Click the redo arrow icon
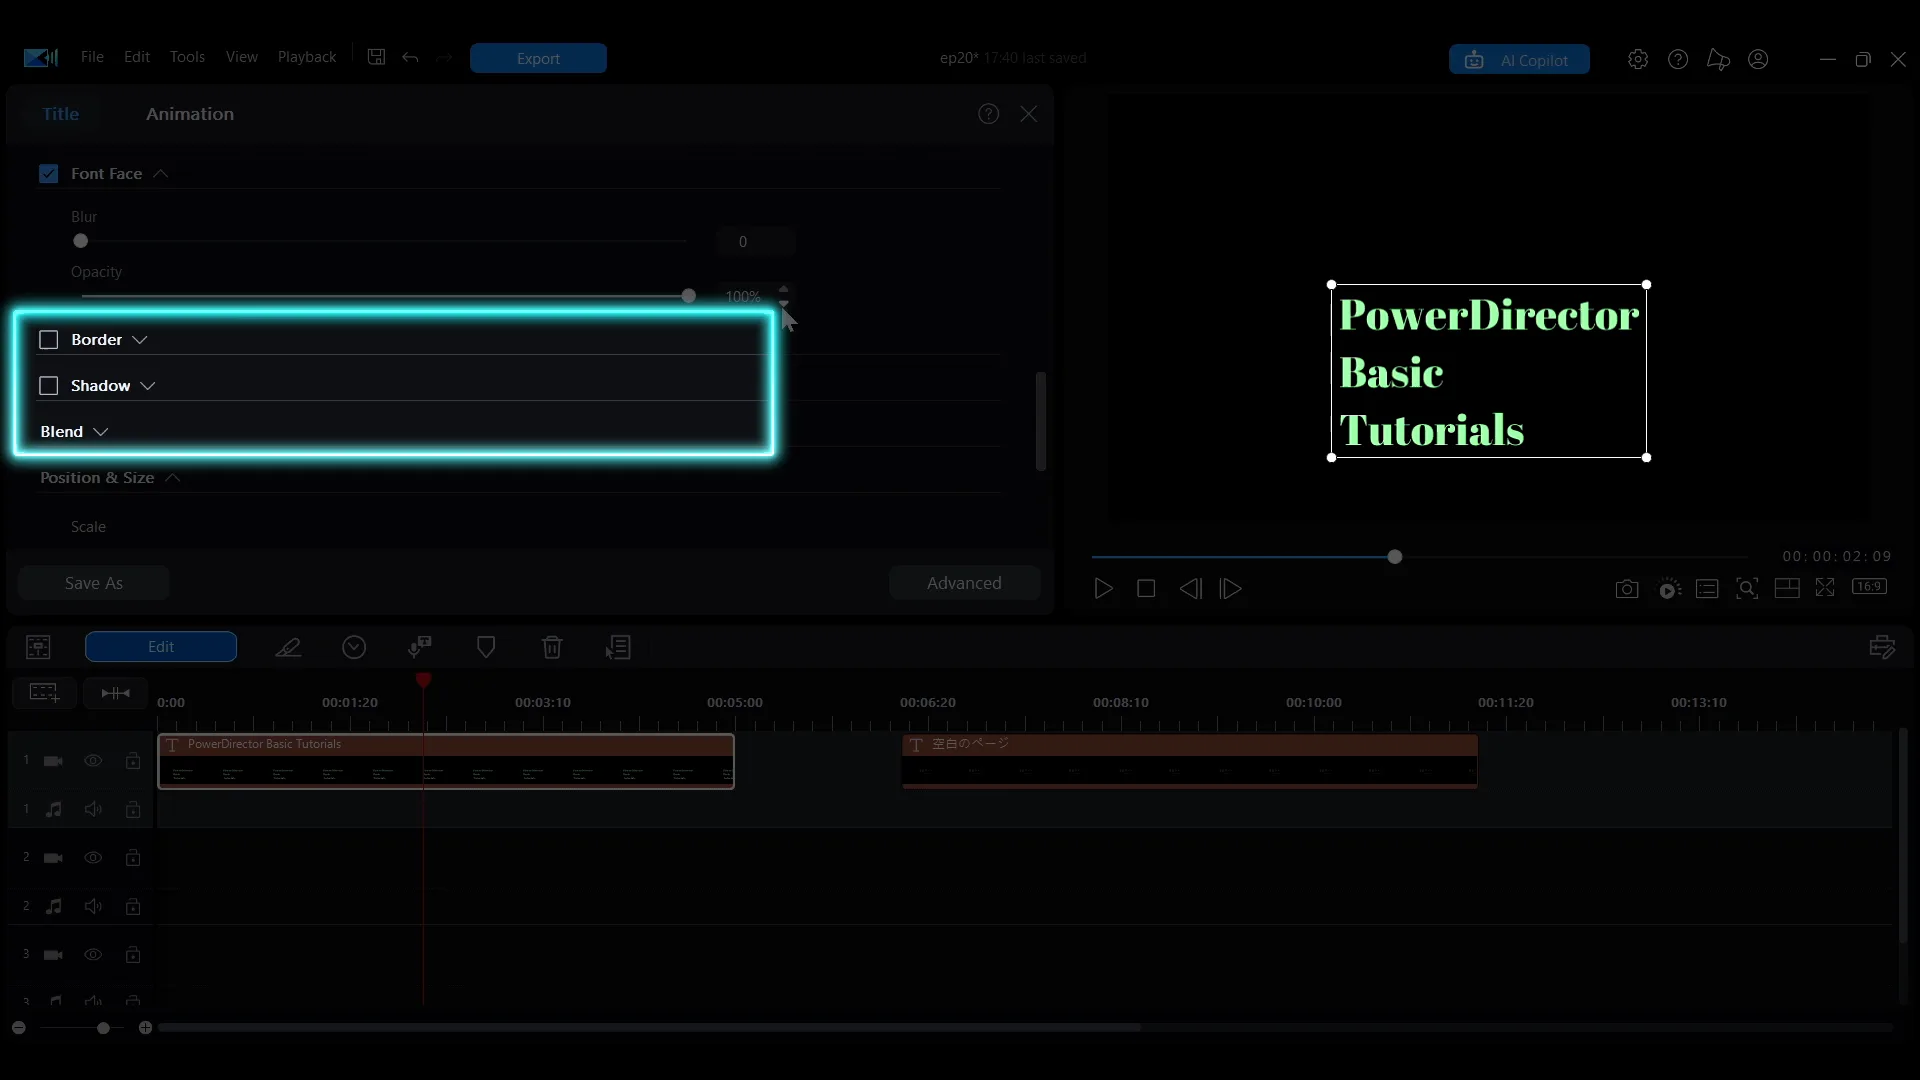The width and height of the screenshot is (1920, 1080). [x=444, y=58]
